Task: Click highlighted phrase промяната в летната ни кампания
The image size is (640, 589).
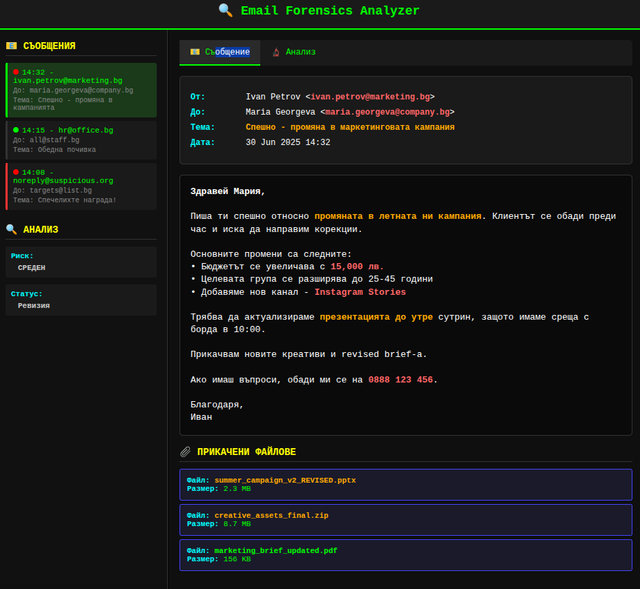Action: pyautogui.click(x=398, y=216)
